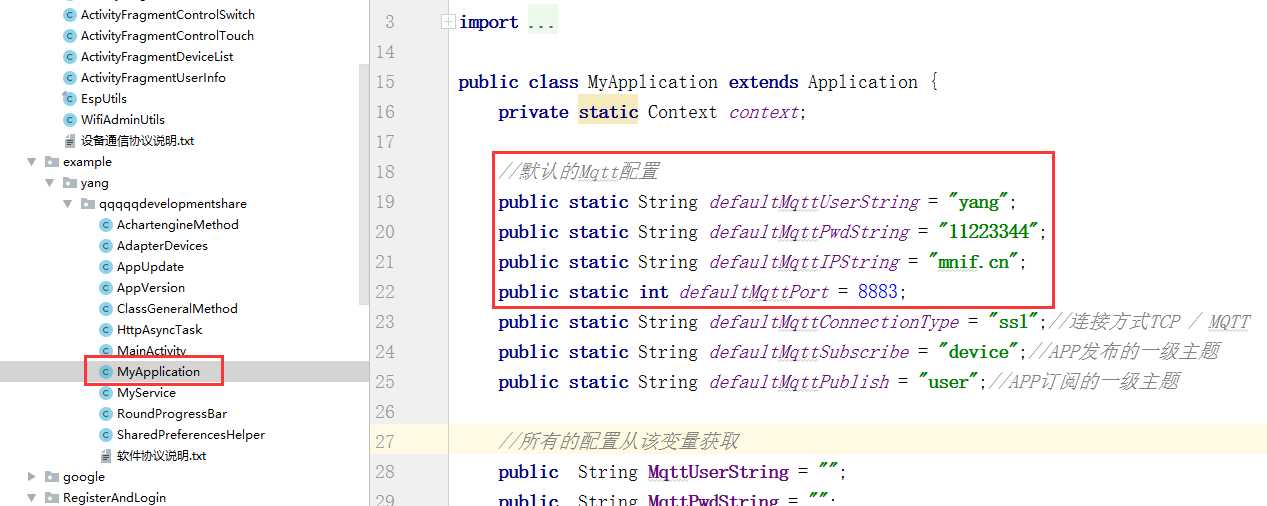1267x506 pixels.
Task: Collapse the yang package arrow
Action: [51, 183]
